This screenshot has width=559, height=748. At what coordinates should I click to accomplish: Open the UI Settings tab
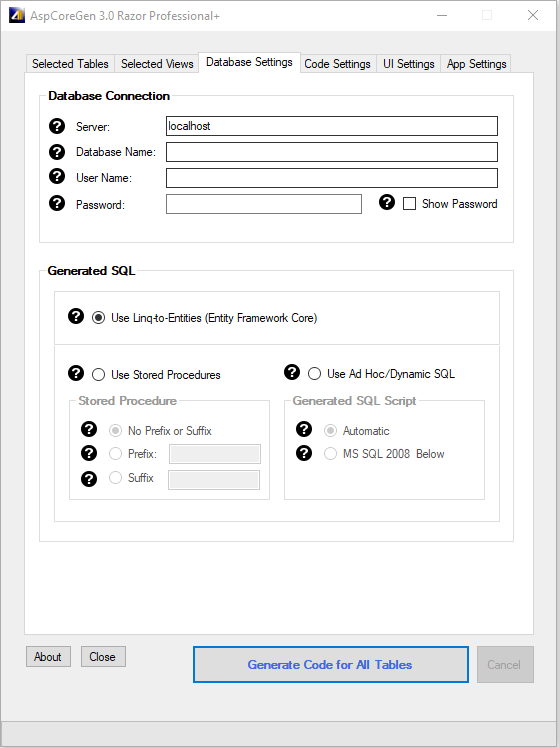tap(409, 64)
